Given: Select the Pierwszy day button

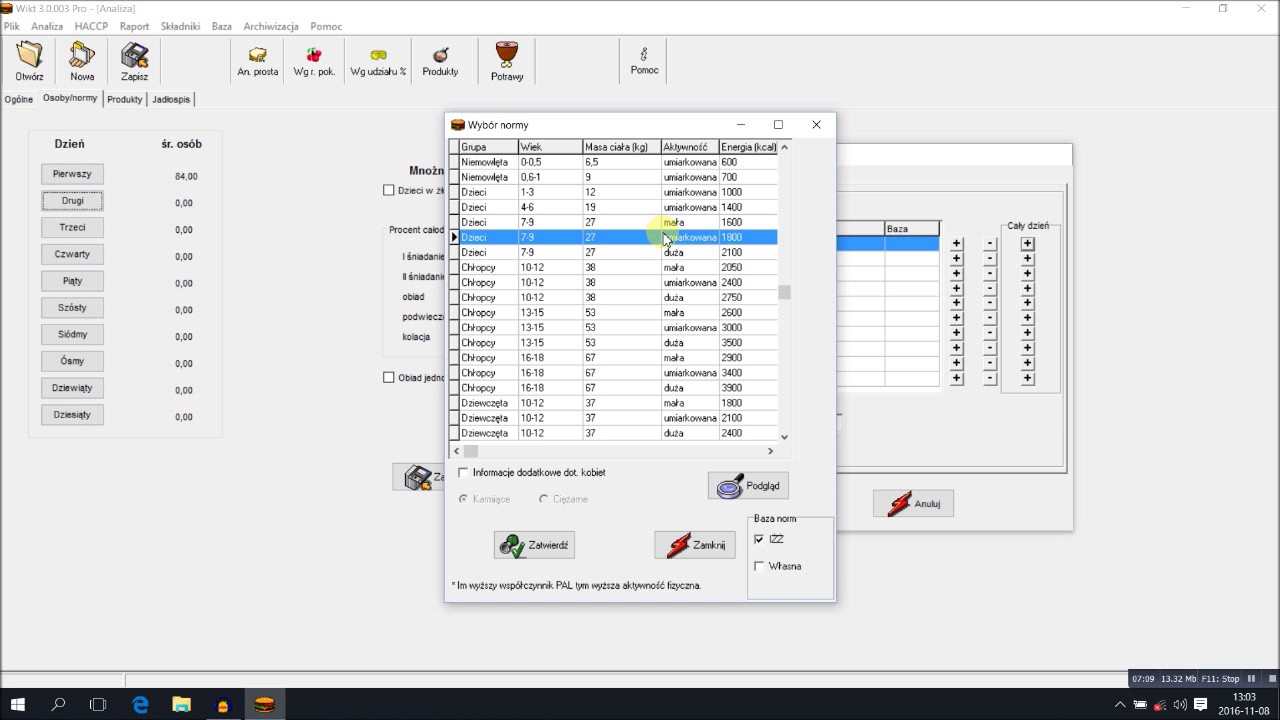Looking at the screenshot, I should pyautogui.click(x=72, y=174).
